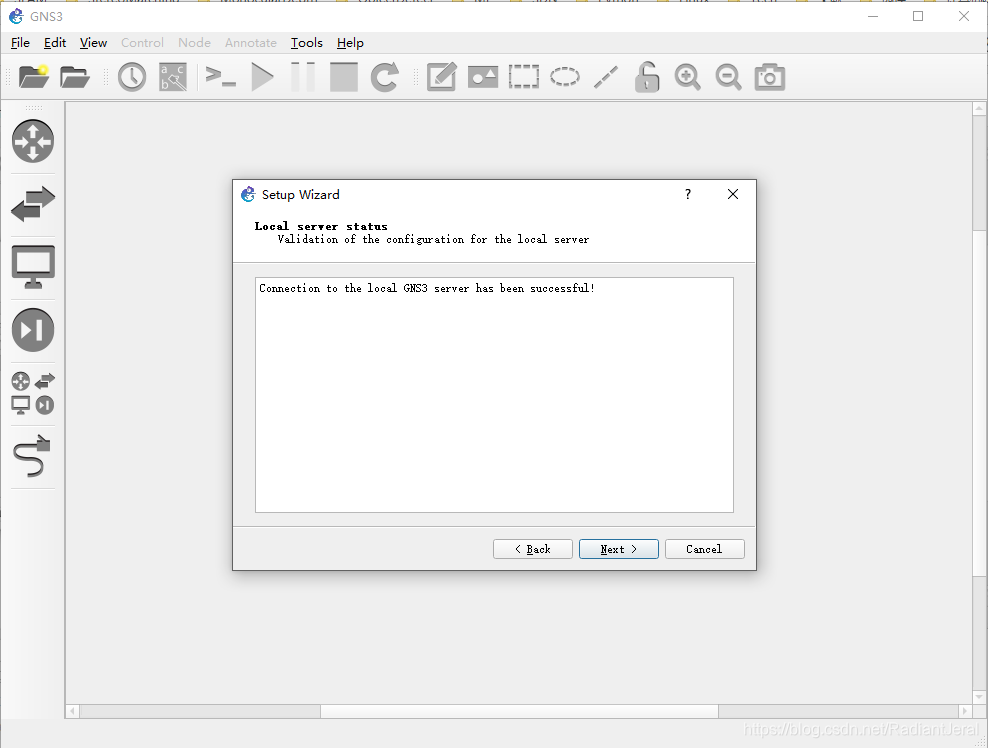The height and width of the screenshot is (748, 988).
Task: Close the Setup Wizard dialog
Action: (x=733, y=194)
